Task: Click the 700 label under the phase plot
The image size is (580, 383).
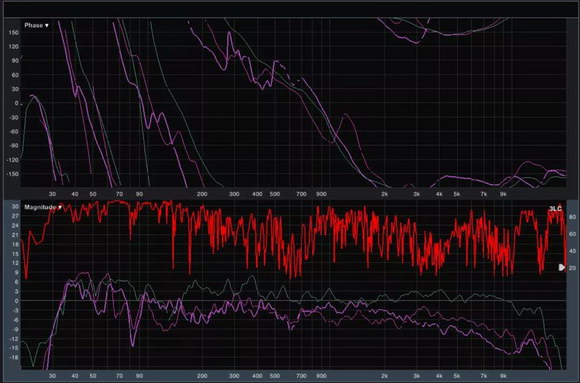Action: (x=301, y=194)
